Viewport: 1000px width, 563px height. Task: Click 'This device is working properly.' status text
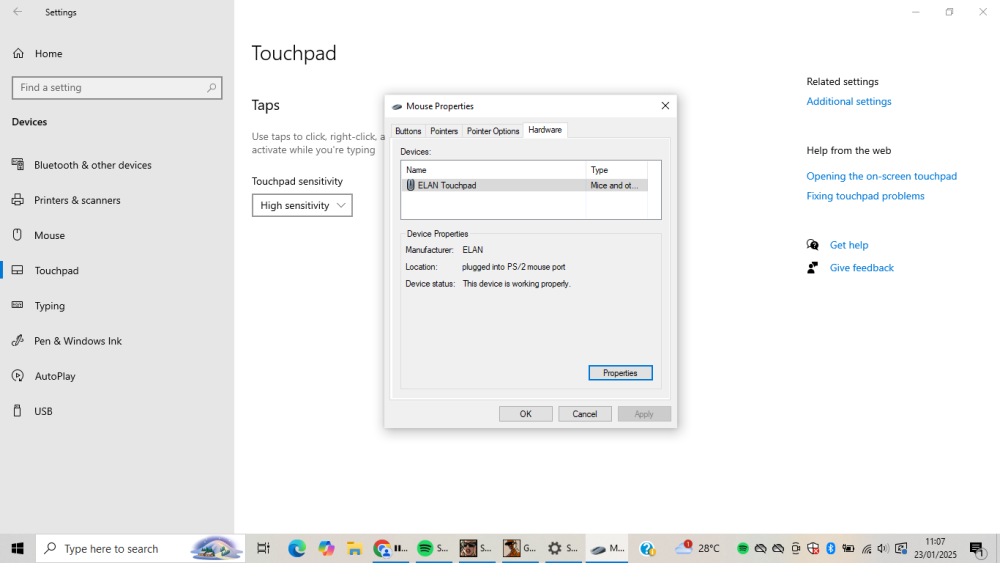click(517, 284)
